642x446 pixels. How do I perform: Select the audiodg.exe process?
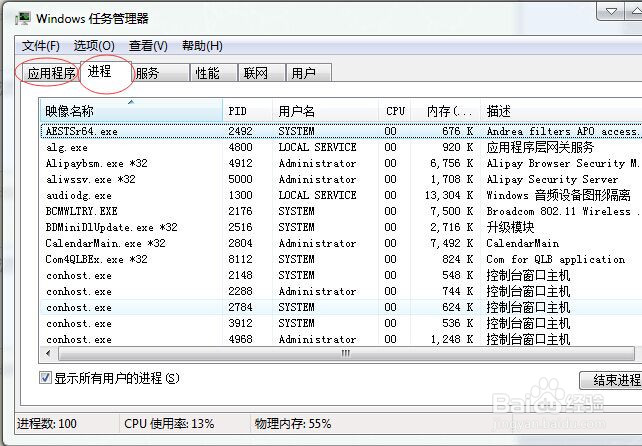[x=341, y=195]
